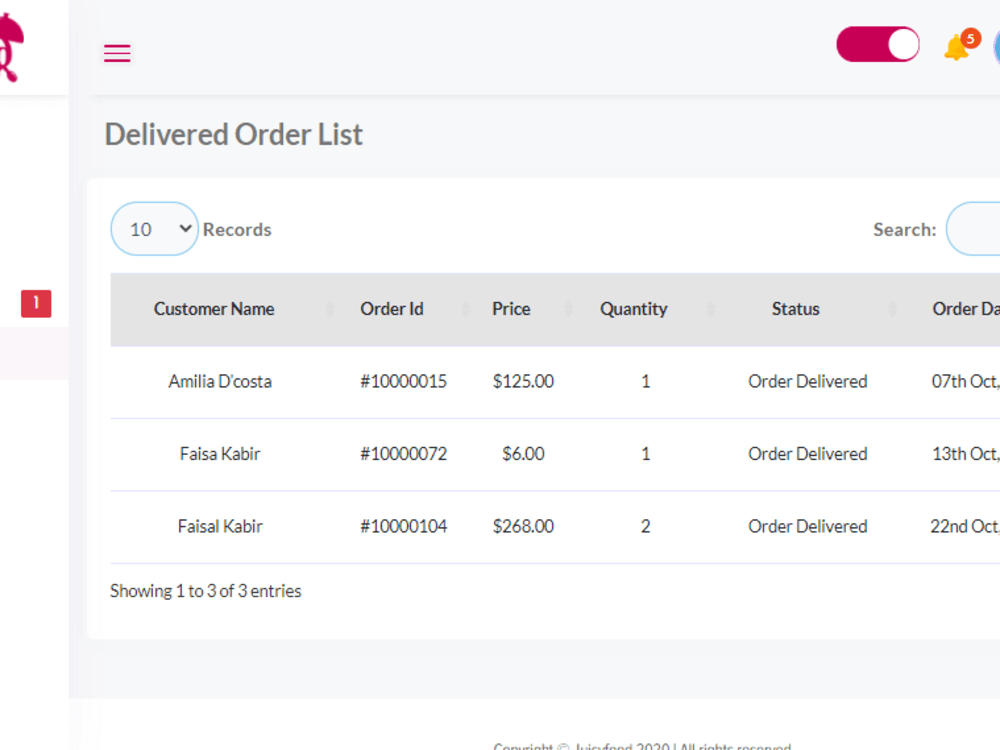Sort orders by Price

pyautogui.click(x=510, y=309)
